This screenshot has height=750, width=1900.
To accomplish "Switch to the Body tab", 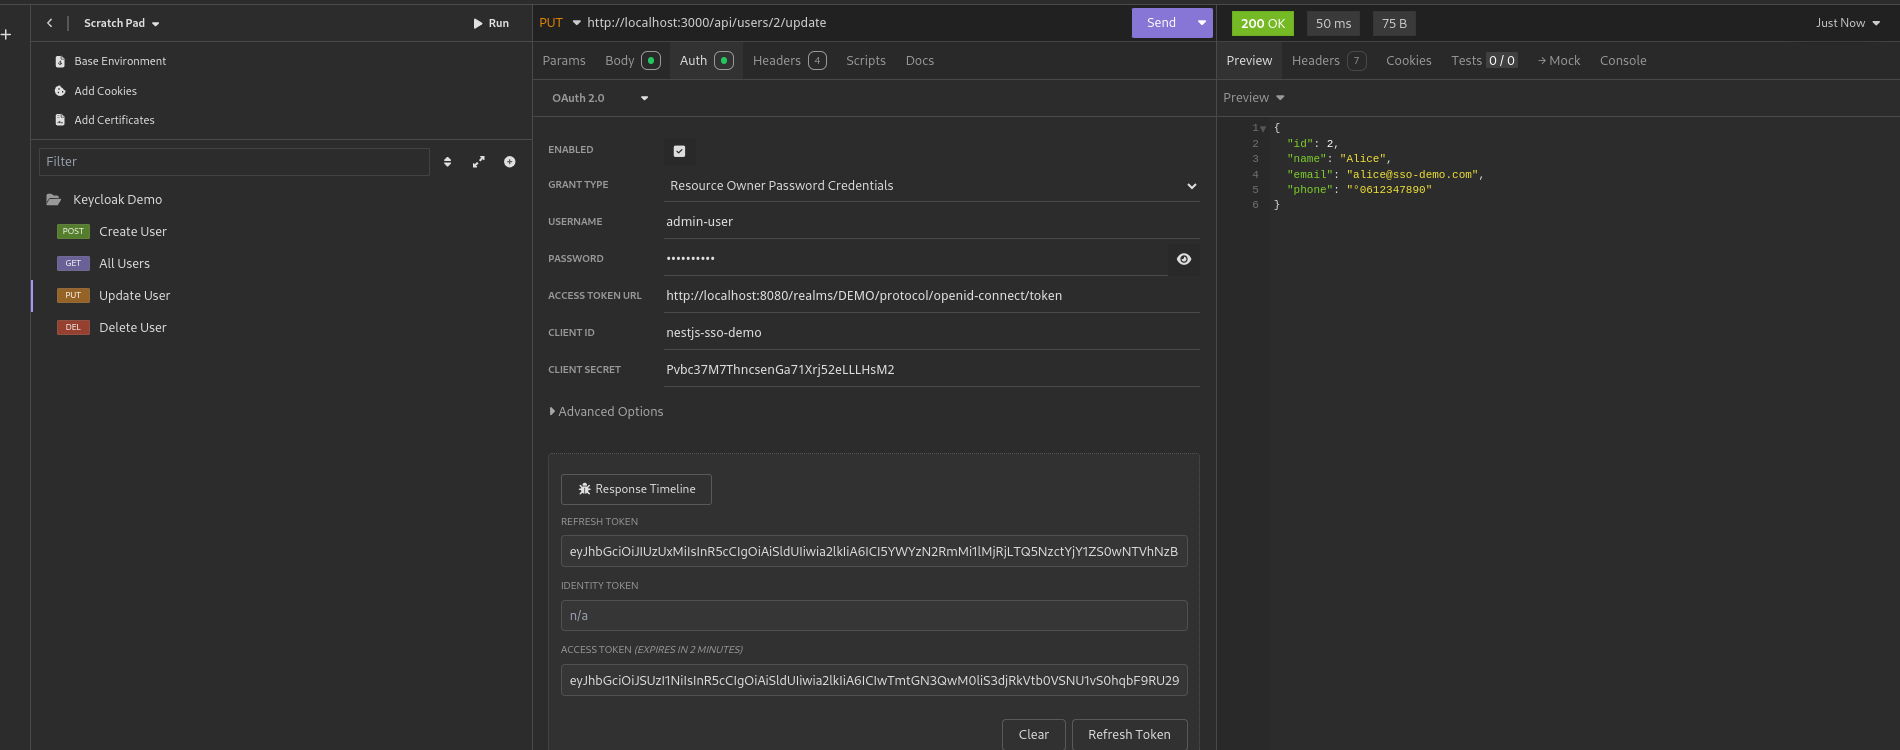I will point(632,61).
